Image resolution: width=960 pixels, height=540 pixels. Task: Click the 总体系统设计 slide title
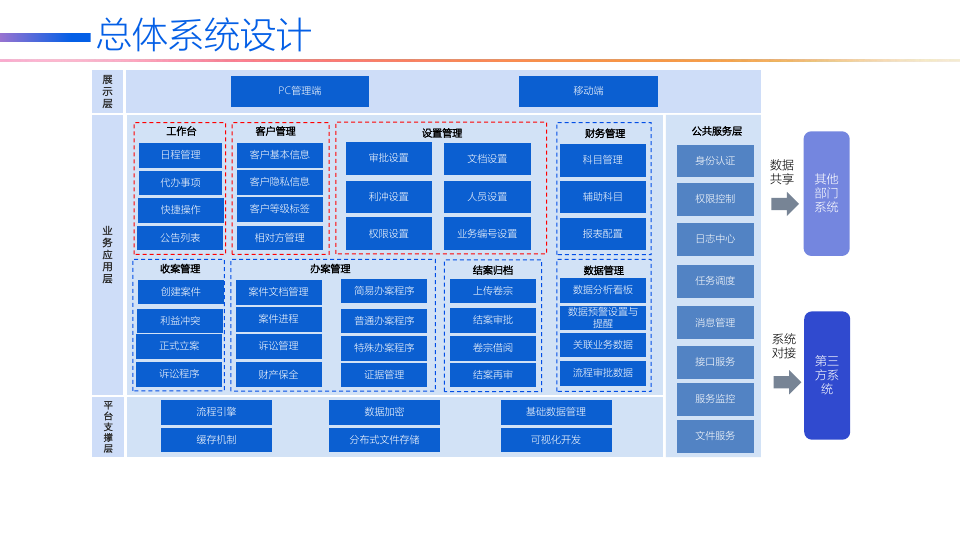point(204,35)
